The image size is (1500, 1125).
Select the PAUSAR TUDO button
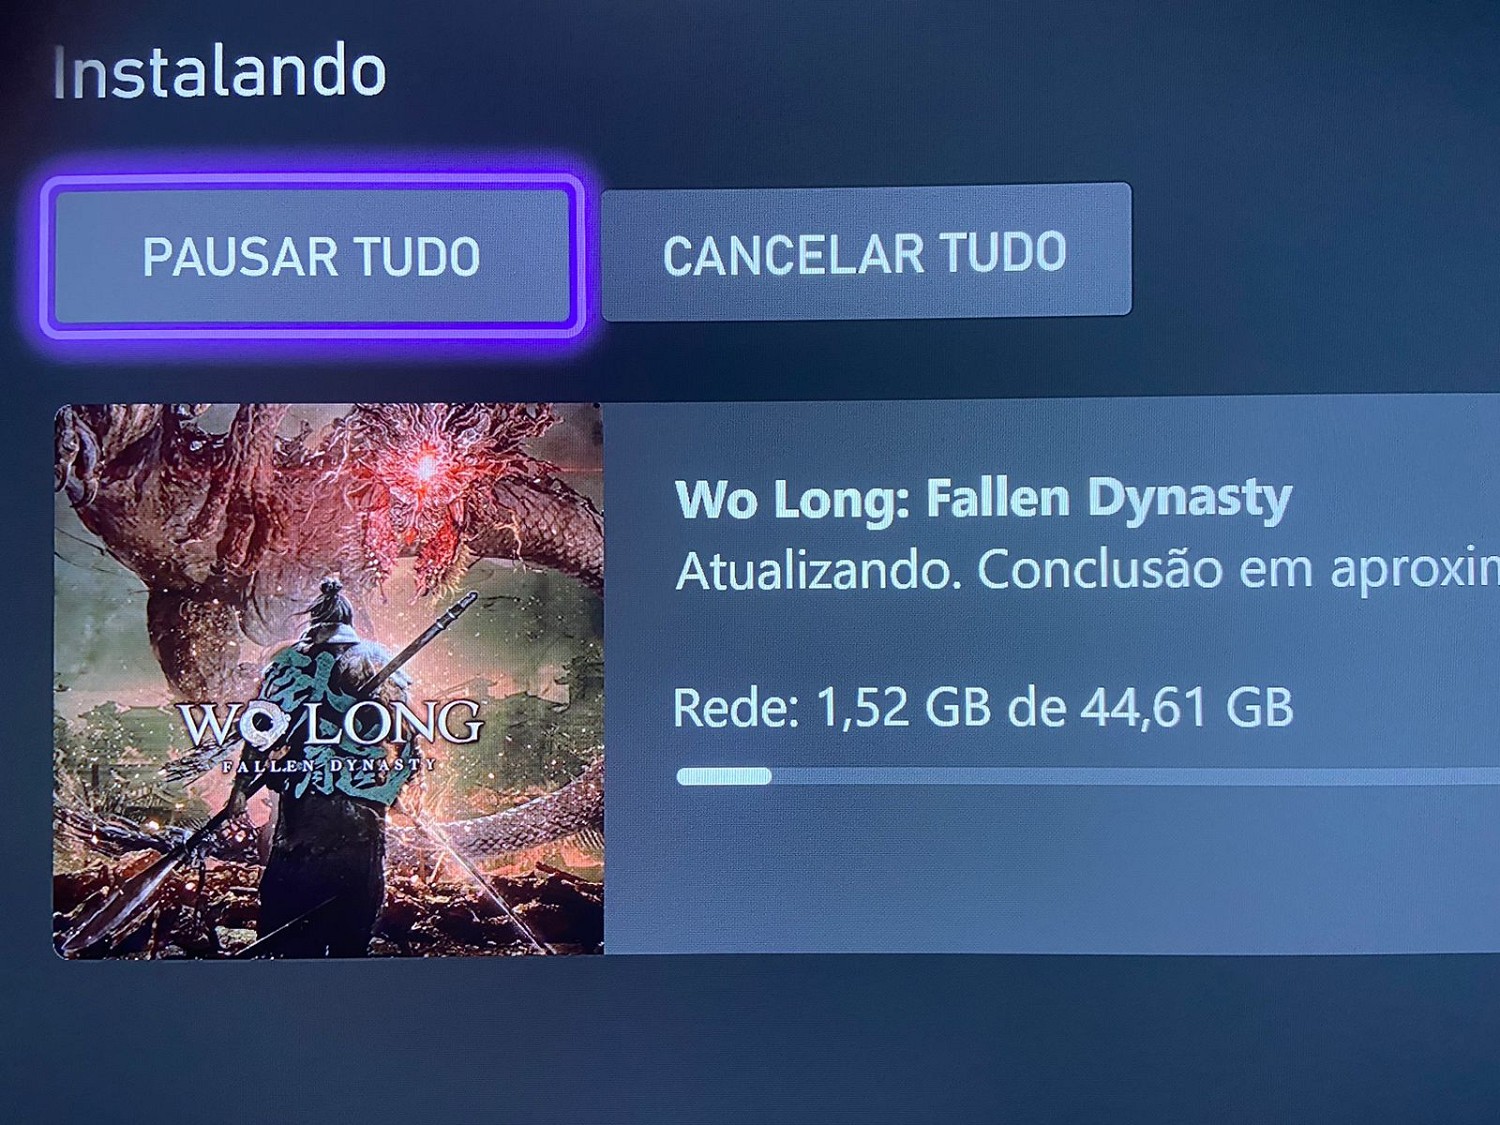coord(312,256)
